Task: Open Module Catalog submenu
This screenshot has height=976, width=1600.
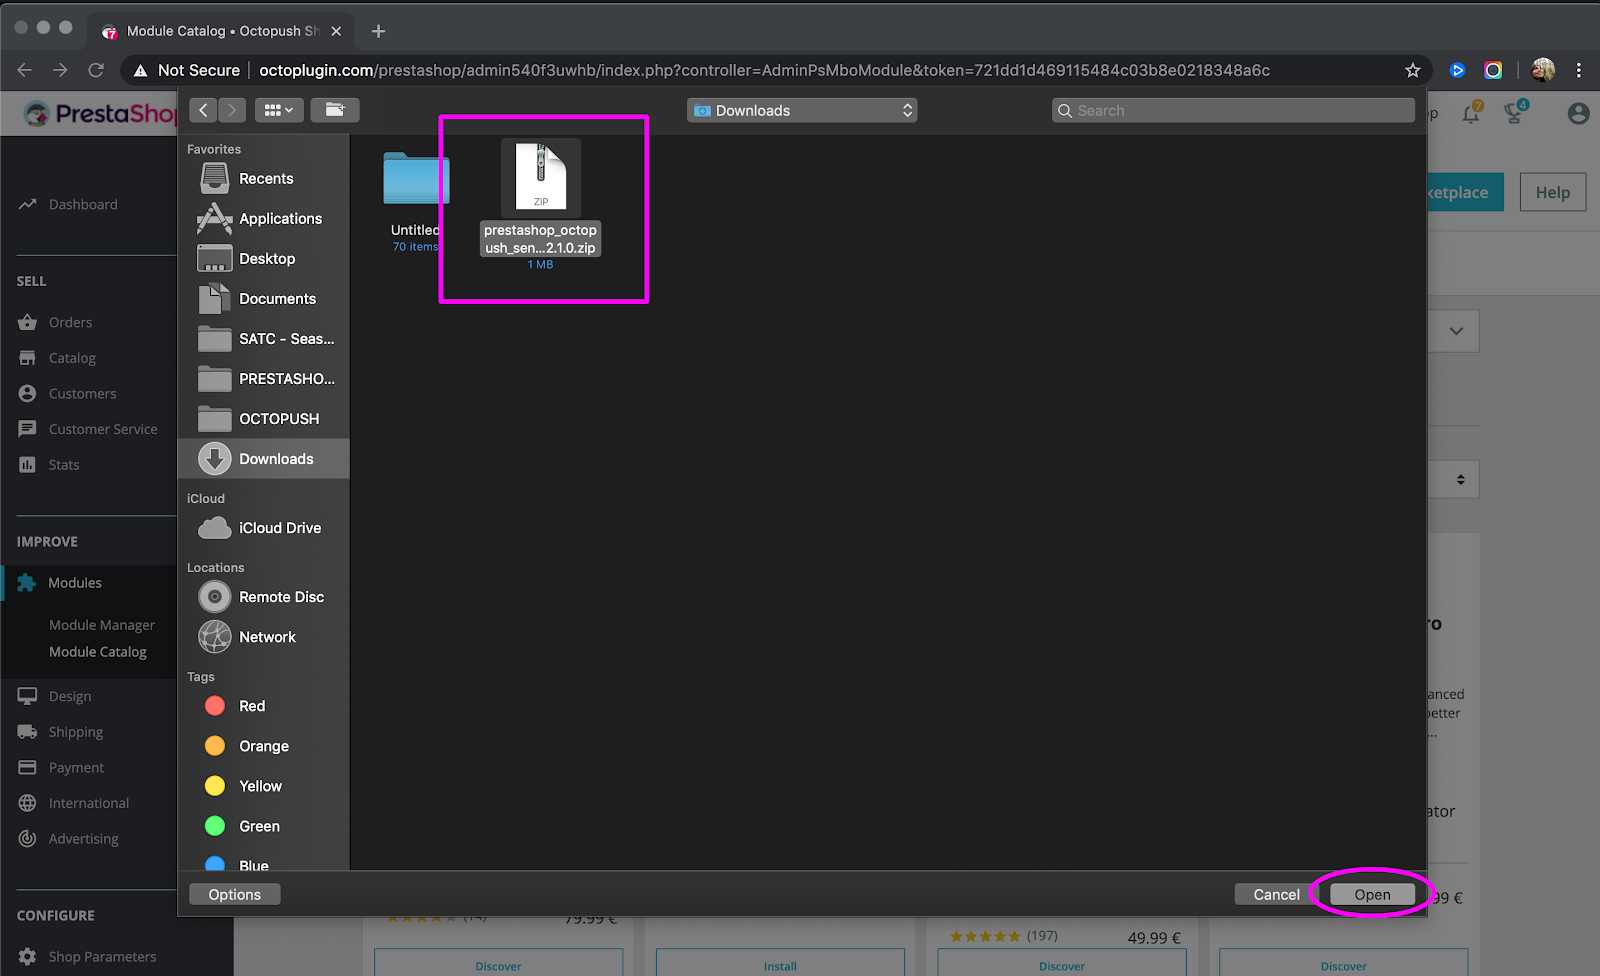Action: point(98,652)
